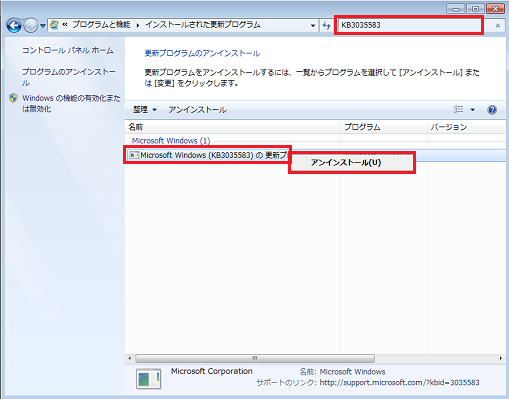Collapse the Microsoft Windows (1) group

171,141
